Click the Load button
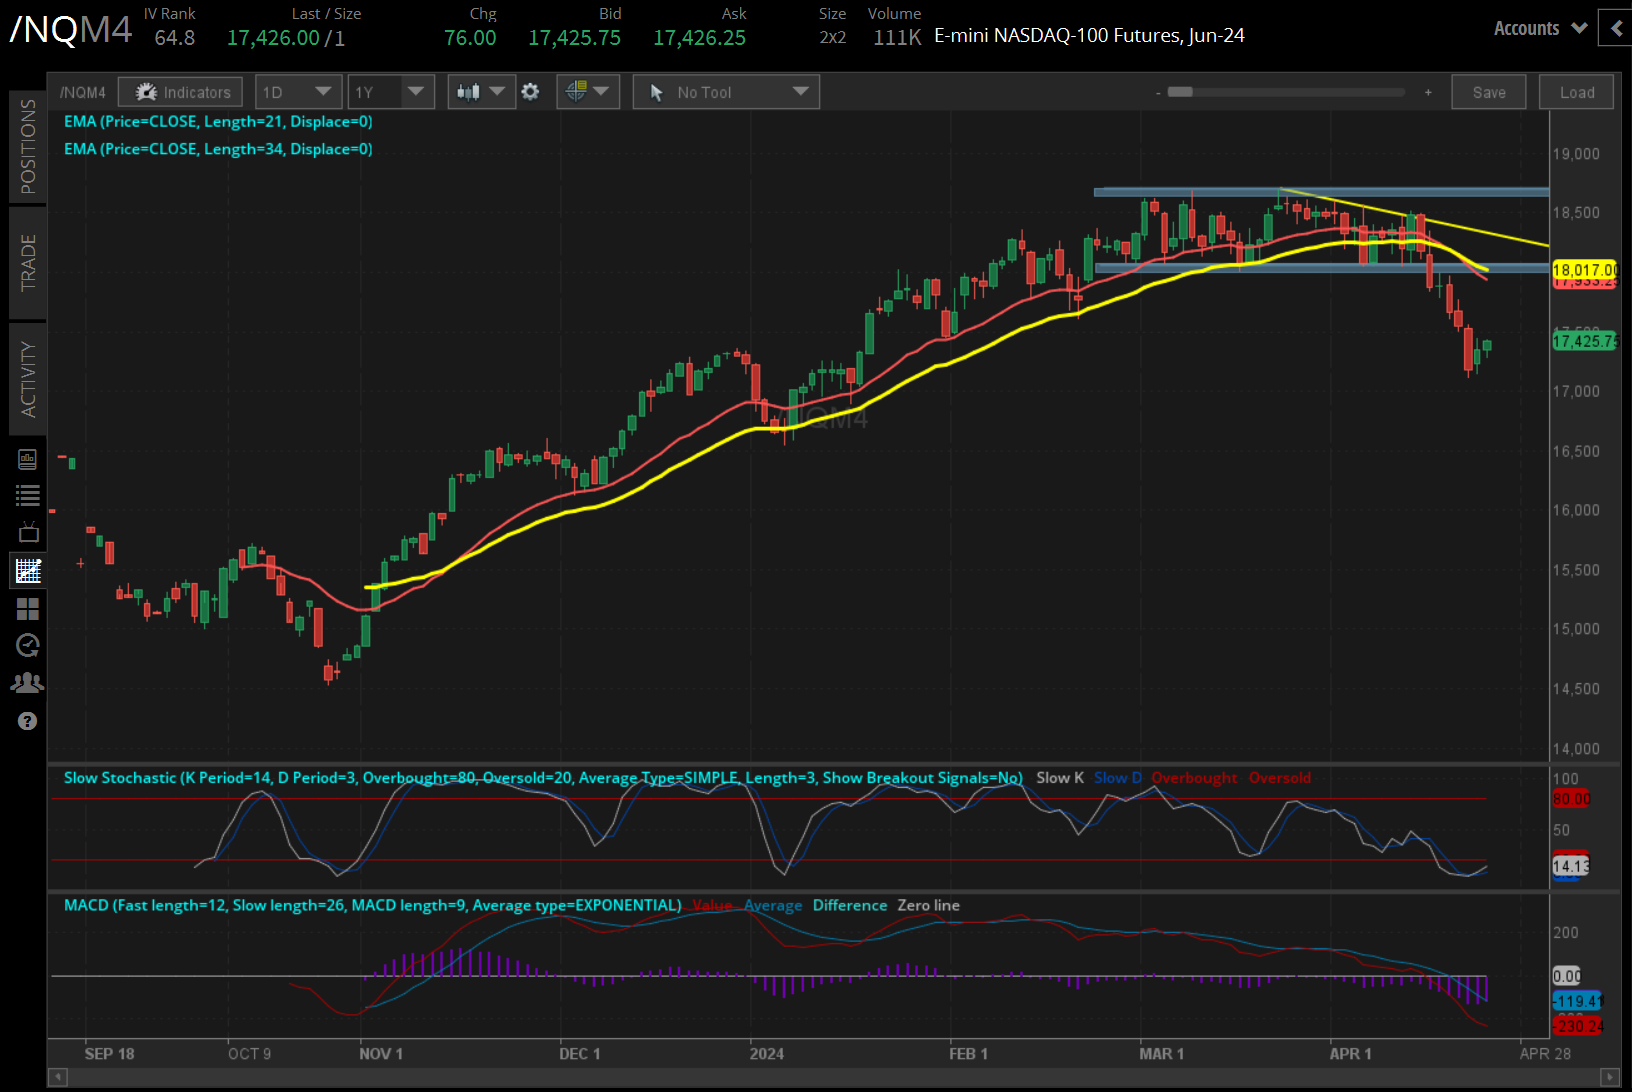 (x=1576, y=91)
